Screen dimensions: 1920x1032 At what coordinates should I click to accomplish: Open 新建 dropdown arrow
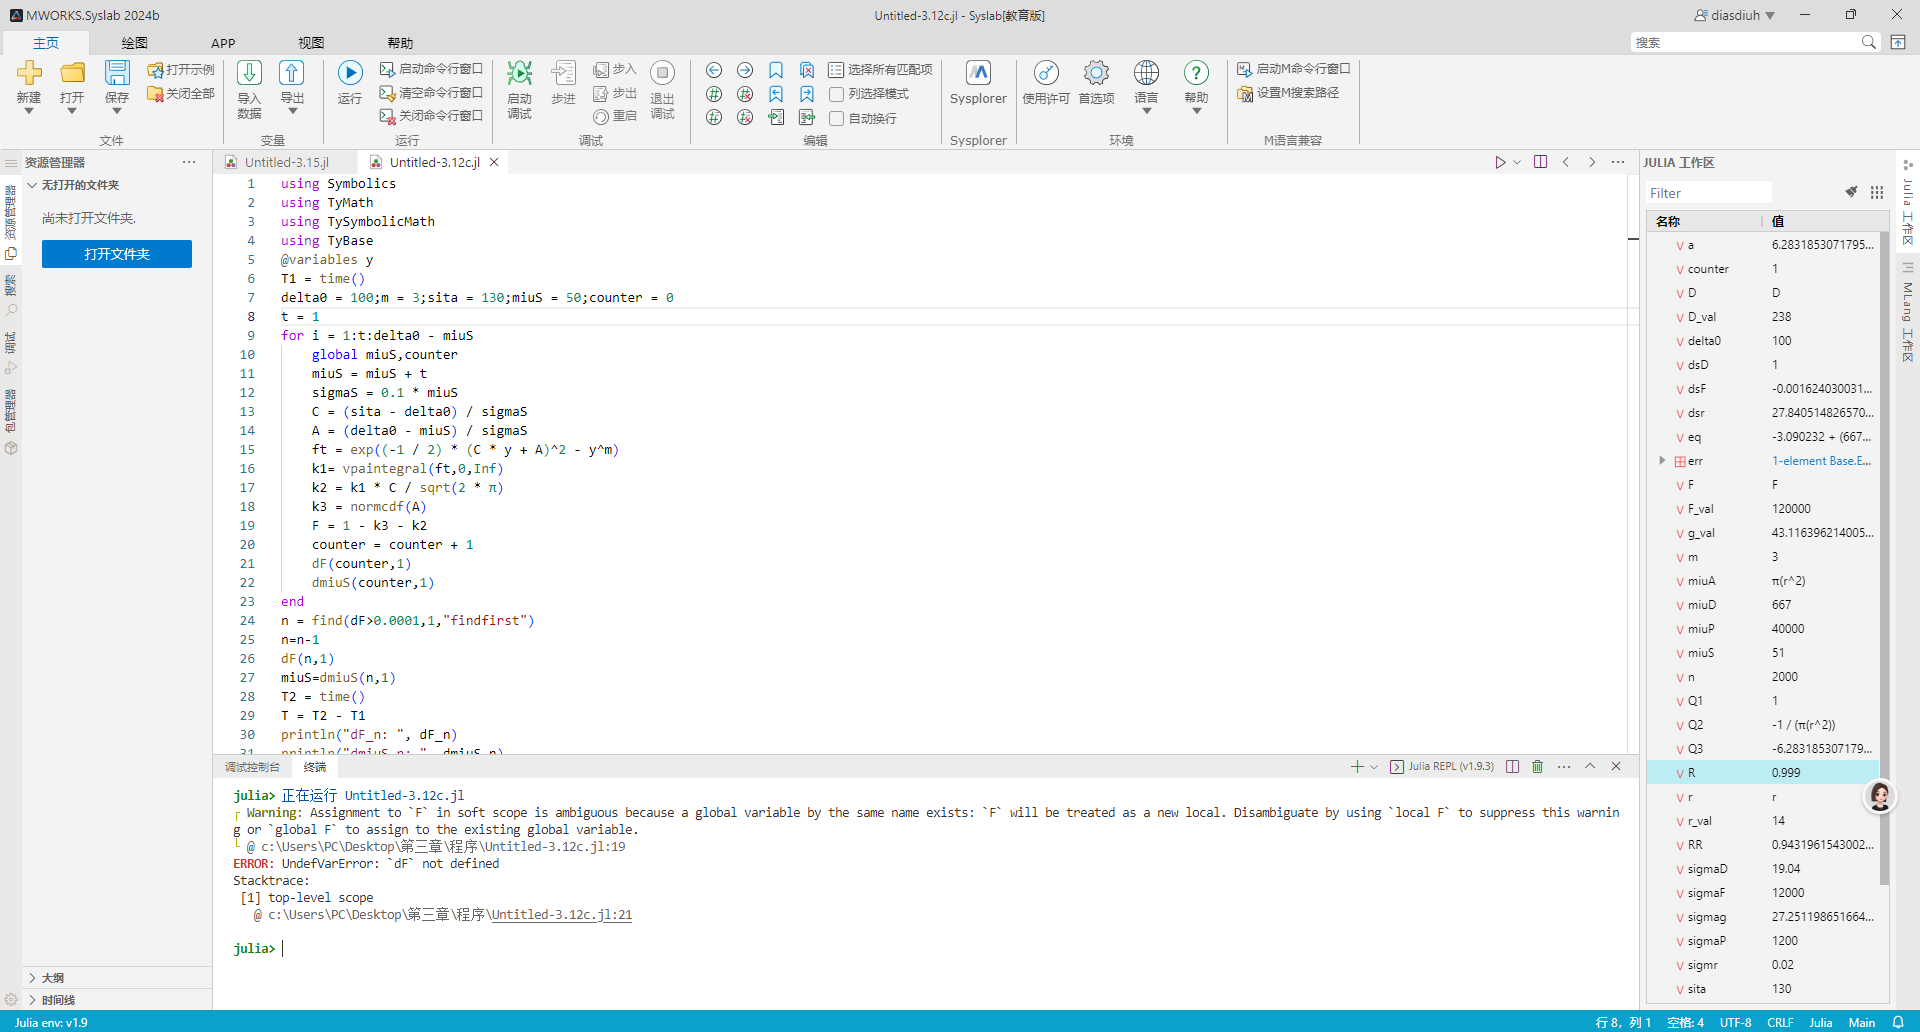point(29,111)
